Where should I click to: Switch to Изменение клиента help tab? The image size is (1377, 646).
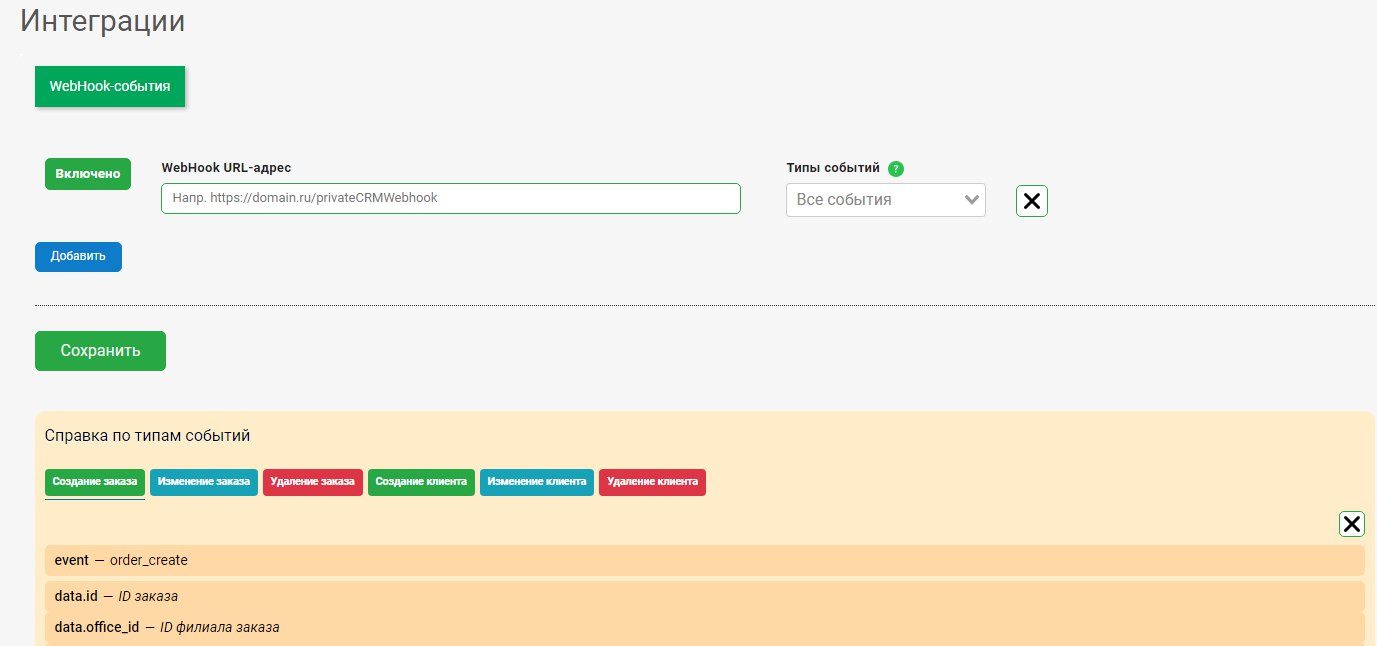pyautogui.click(x=537, y=482)
